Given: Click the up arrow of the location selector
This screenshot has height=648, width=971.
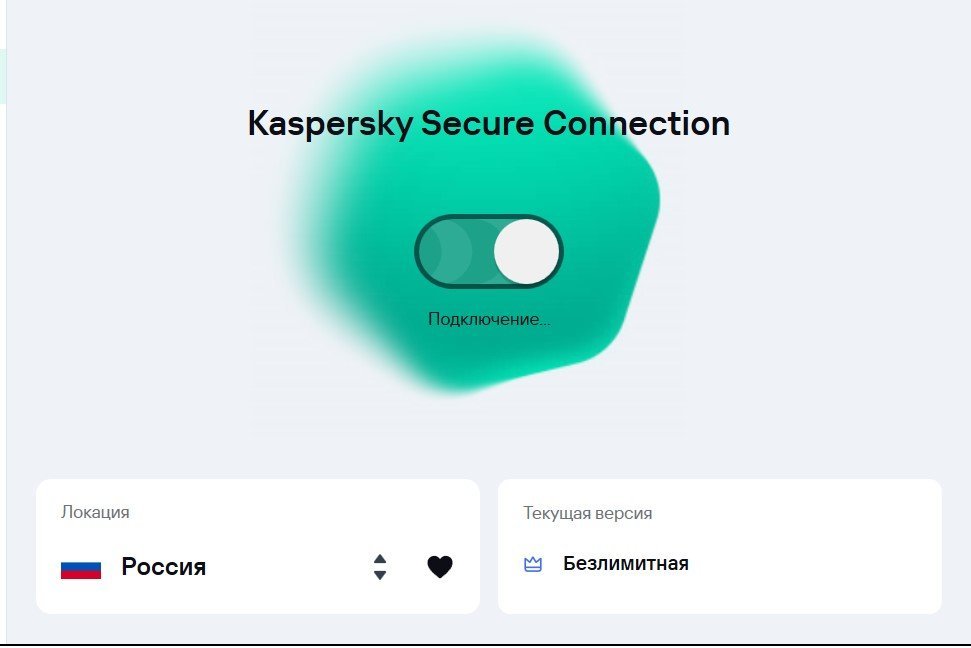Looking at the screenshot, I should coord(380,559).
